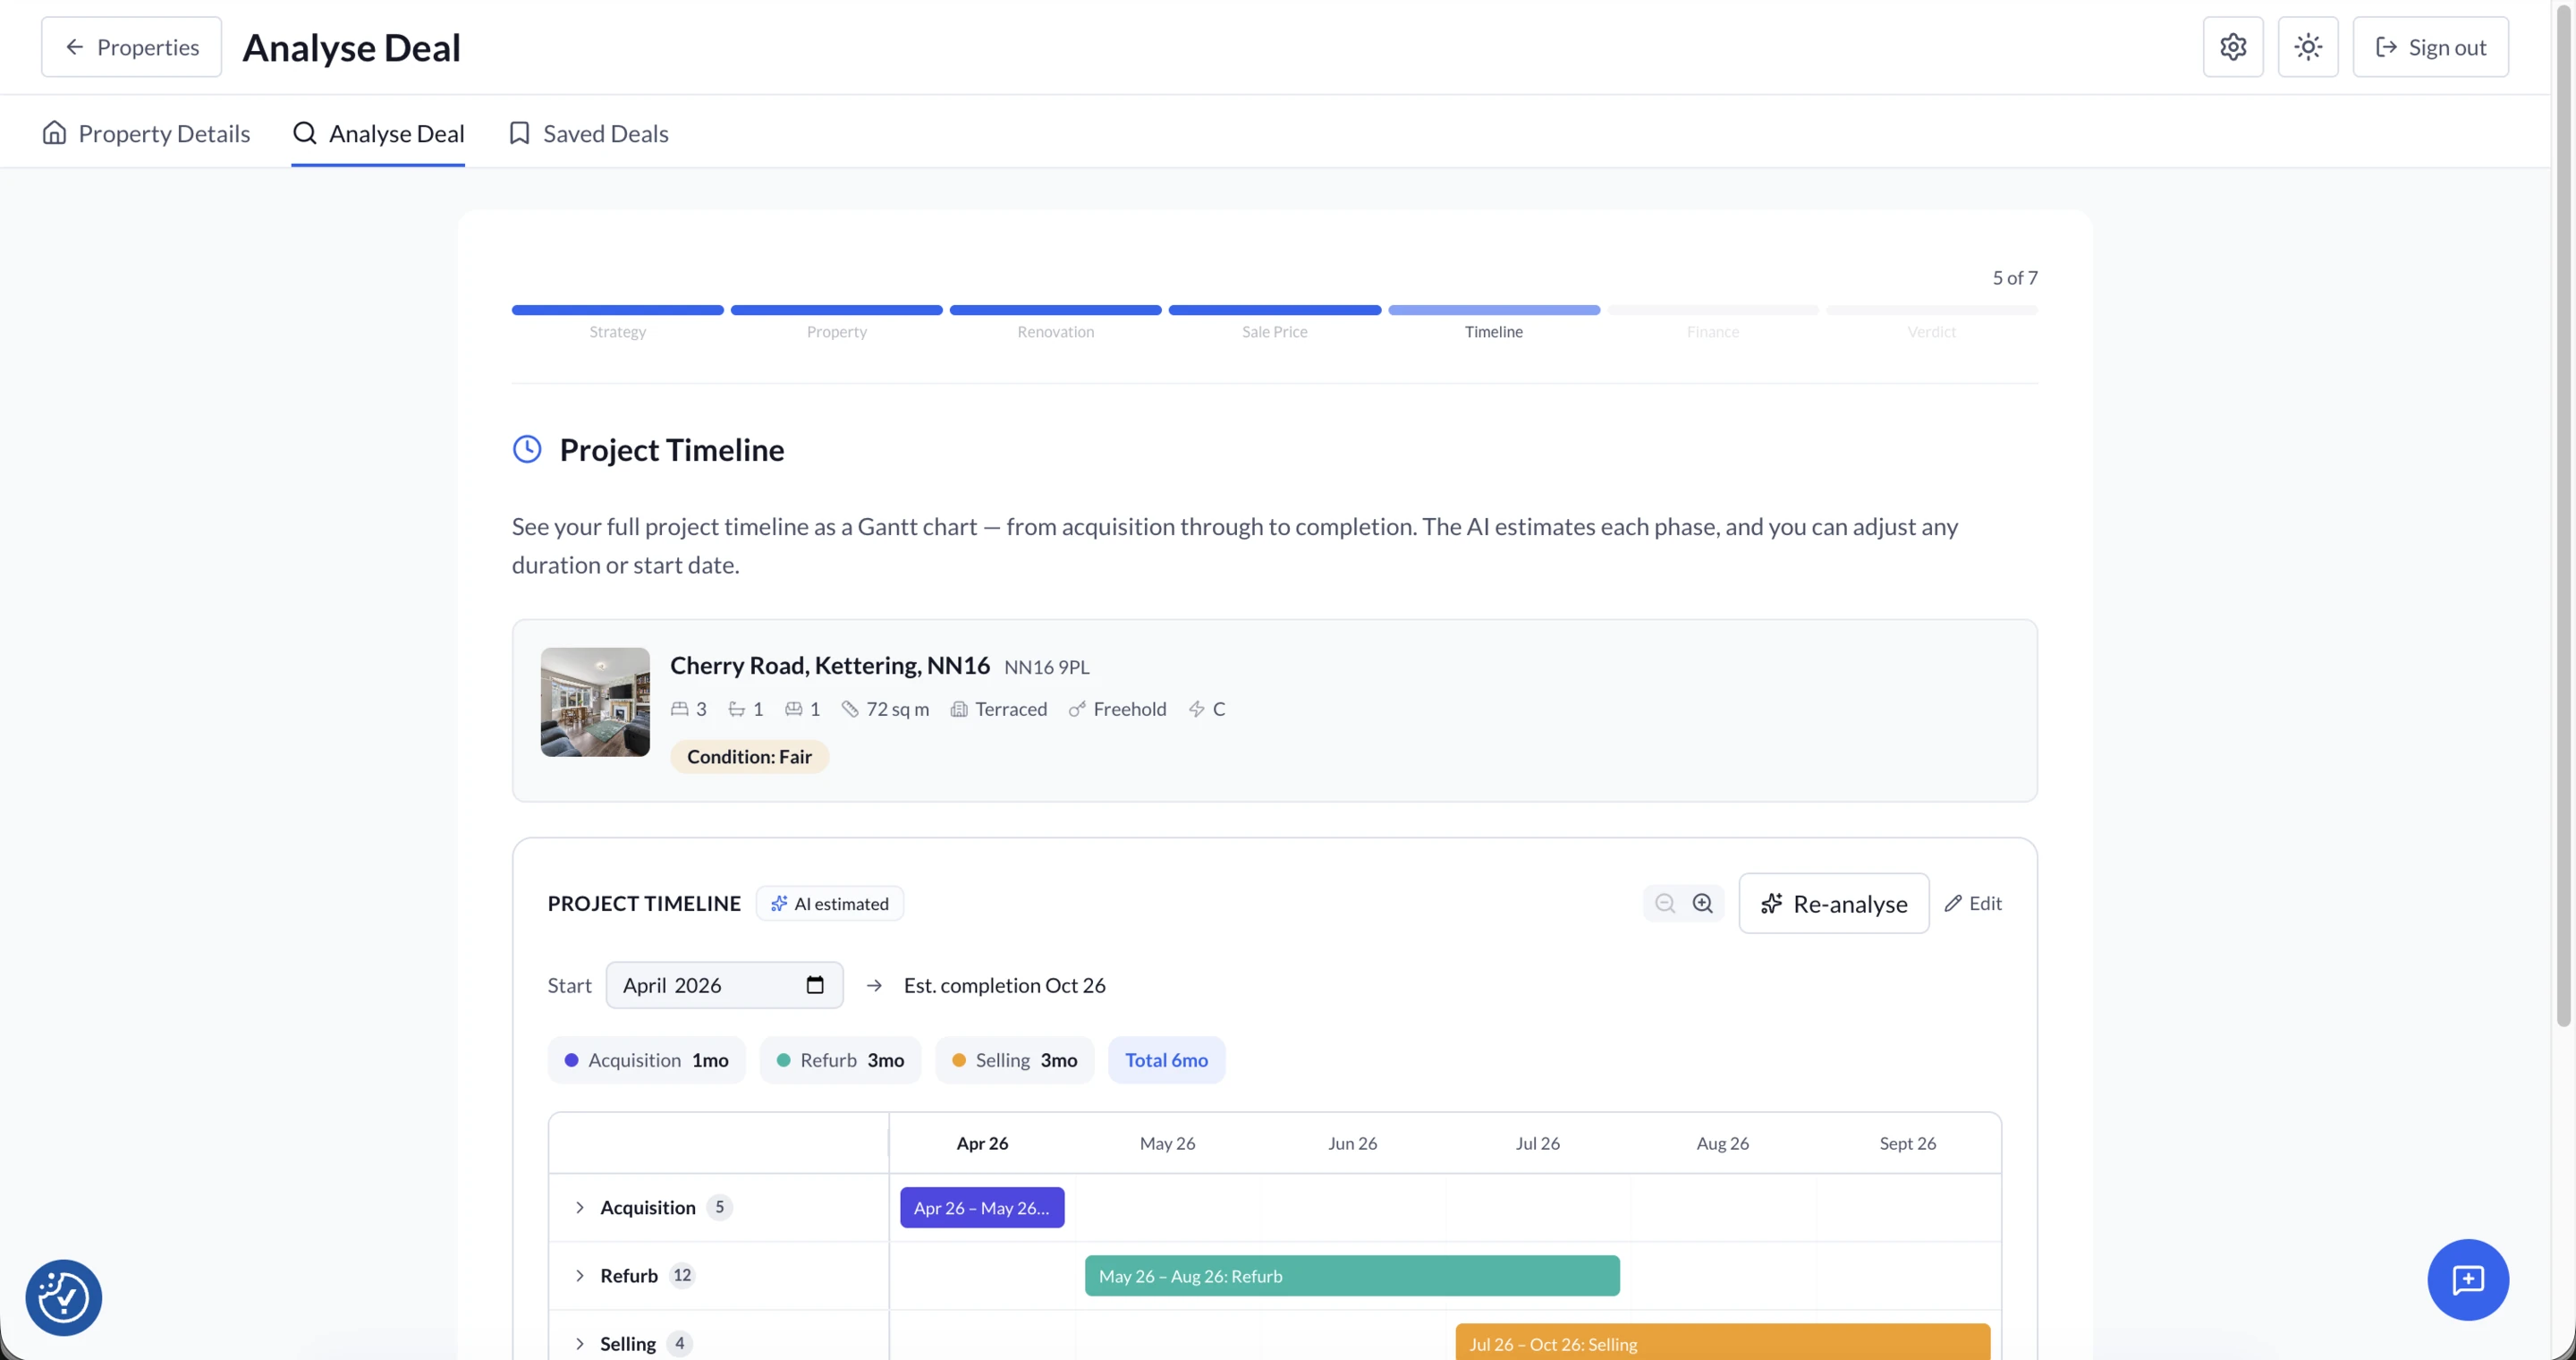The width and height of the screenshot is (2576, 1360).
Task: Click the Apr 26 – May 26 acquisition bar
Action: 982,1208
